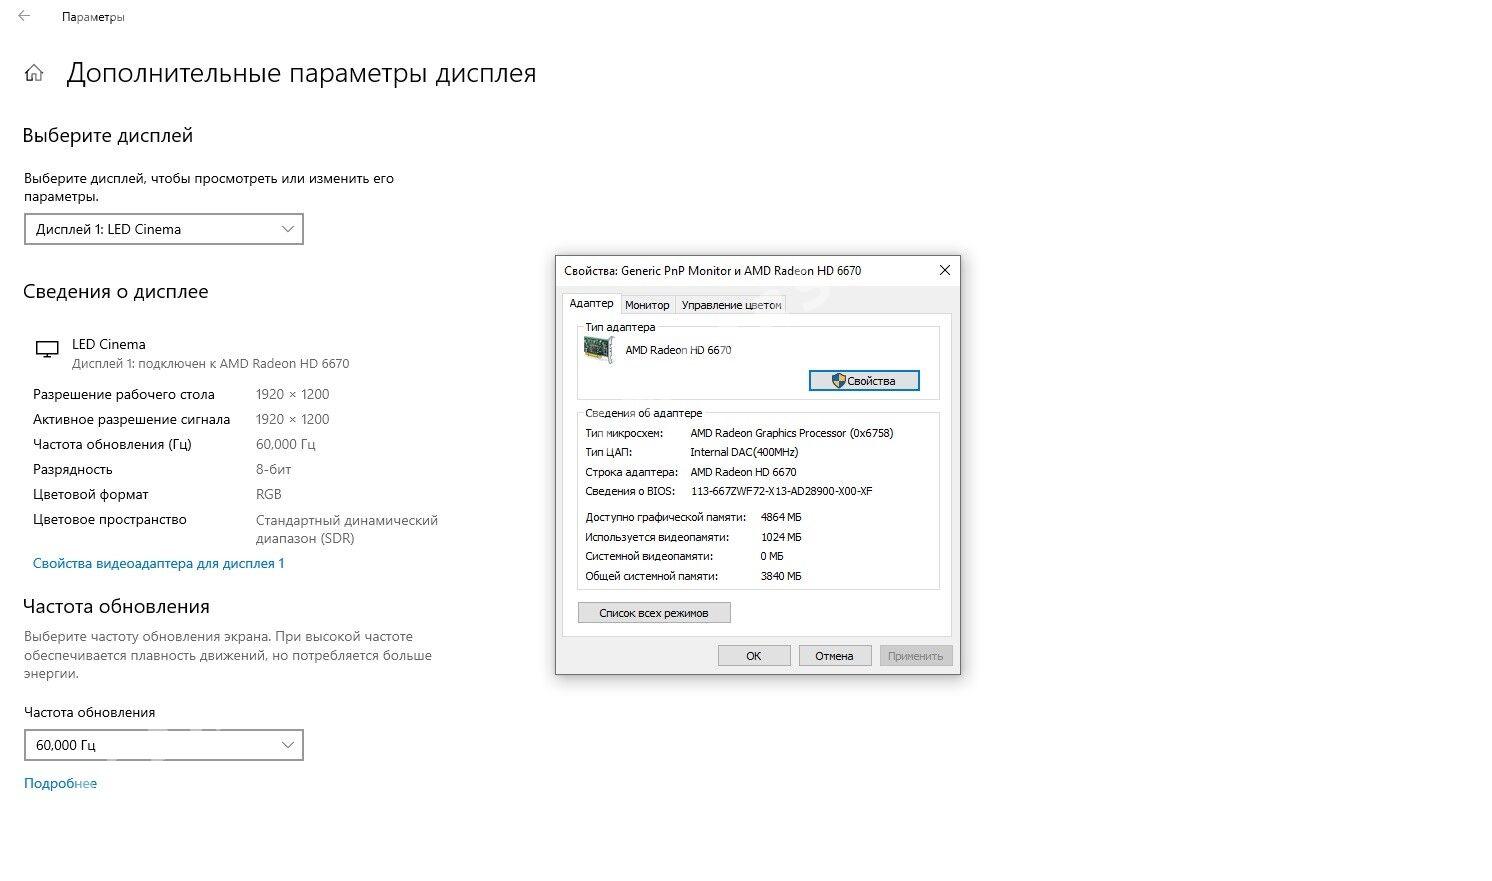This screenshot has height=881, width=1492.
Task: Close the adapter properties dialog
Action: tap(944, 270)
